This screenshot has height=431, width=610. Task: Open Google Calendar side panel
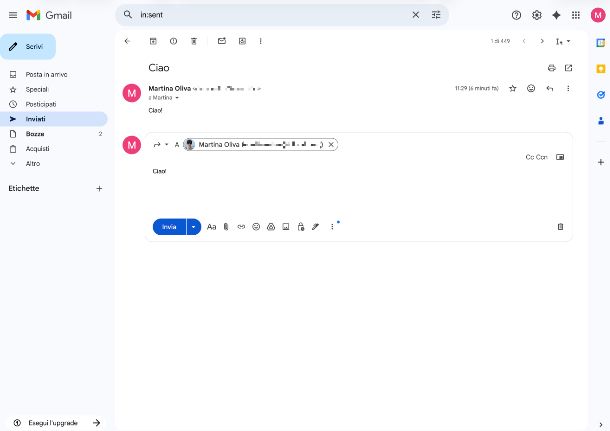pyautogui.click(x=601, y=43)
